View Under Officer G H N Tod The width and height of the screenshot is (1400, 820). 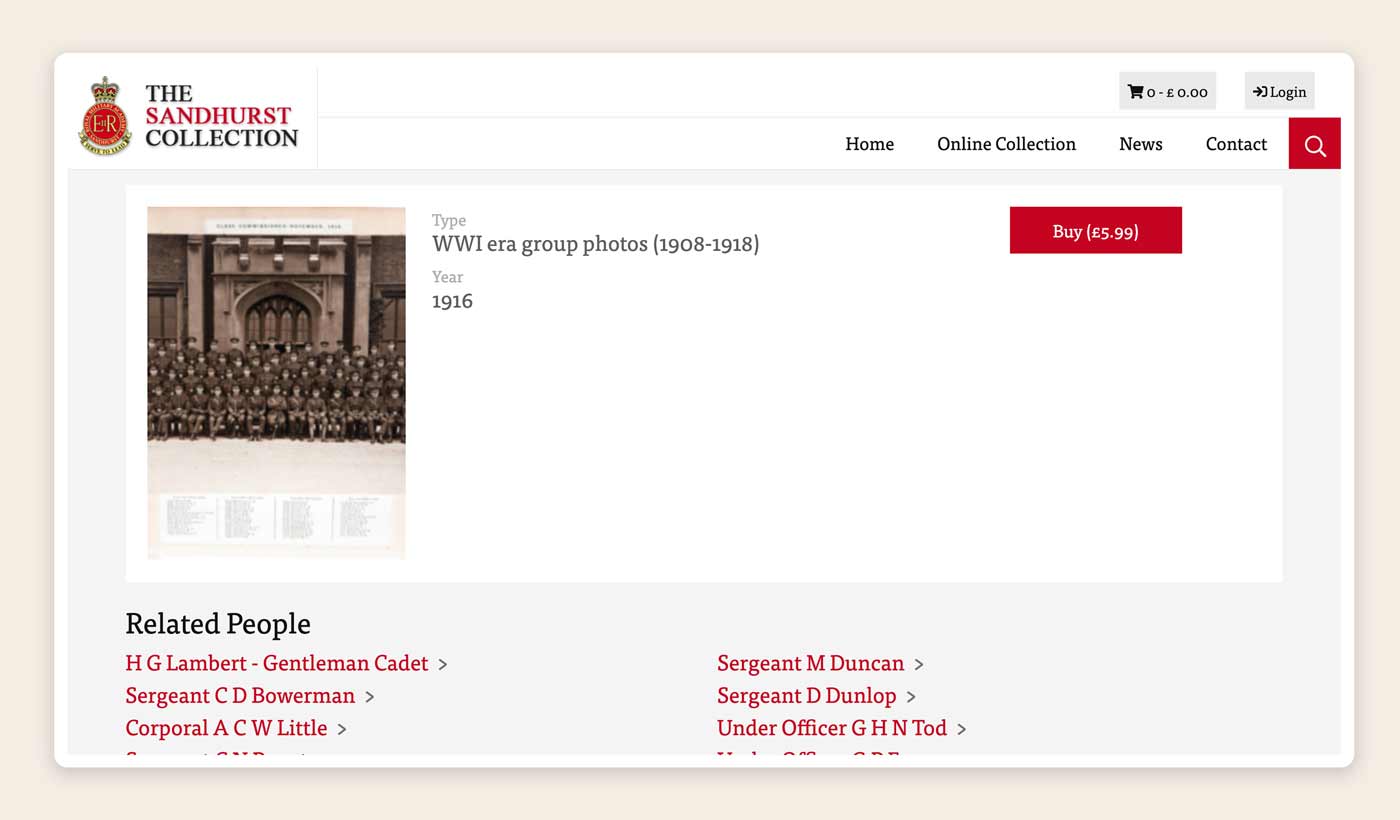click(x=831, y=728)
